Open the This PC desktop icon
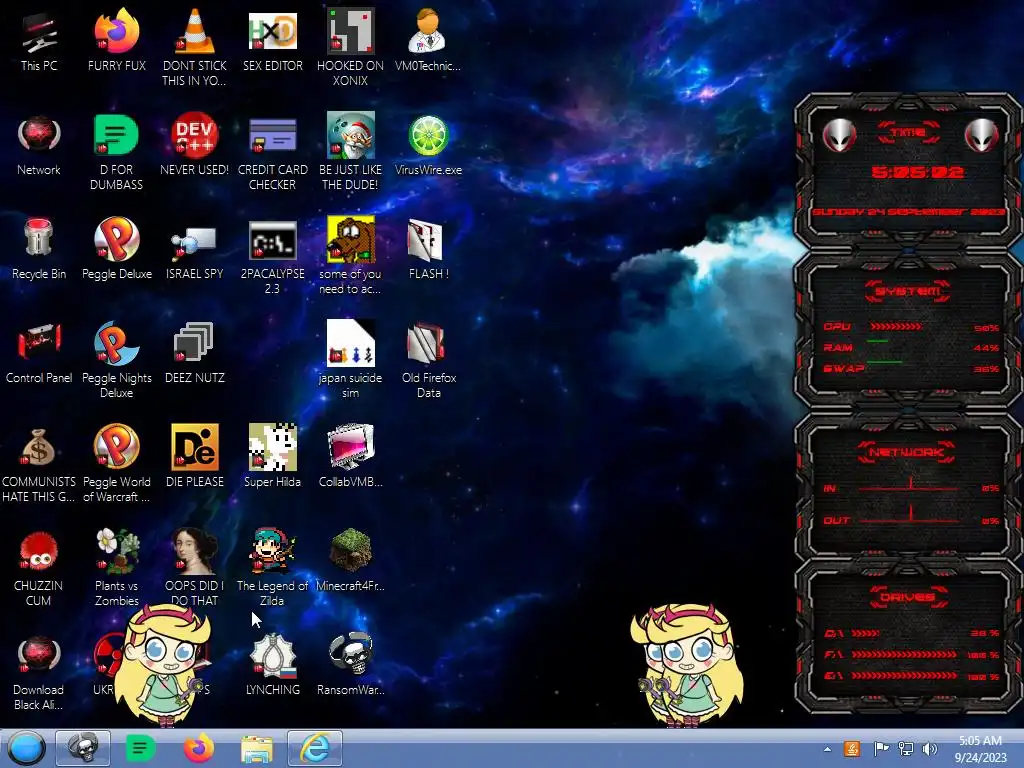1024x768 pixels. point(39,40)
